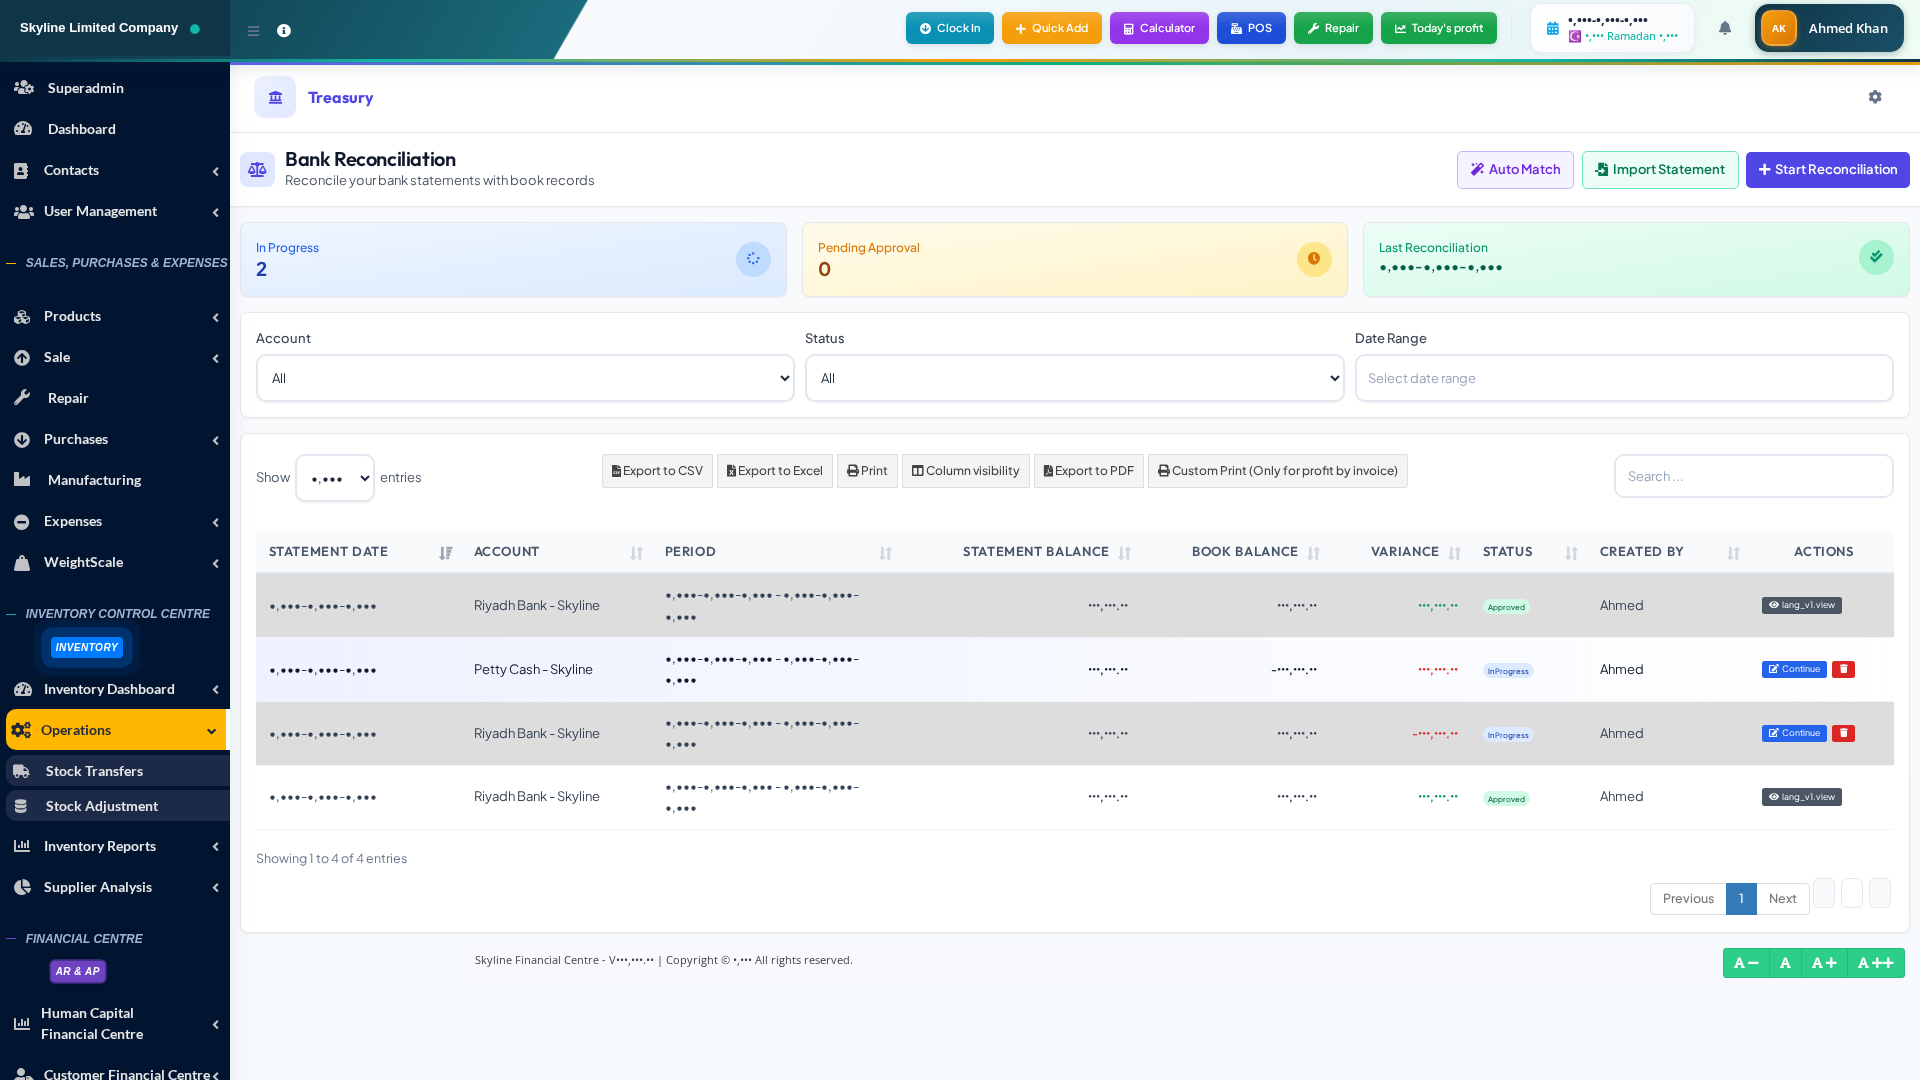Screen dimensions: 1920x1080
Task: Run Auto Match on bank statements
Action: tap(1514, 169)
